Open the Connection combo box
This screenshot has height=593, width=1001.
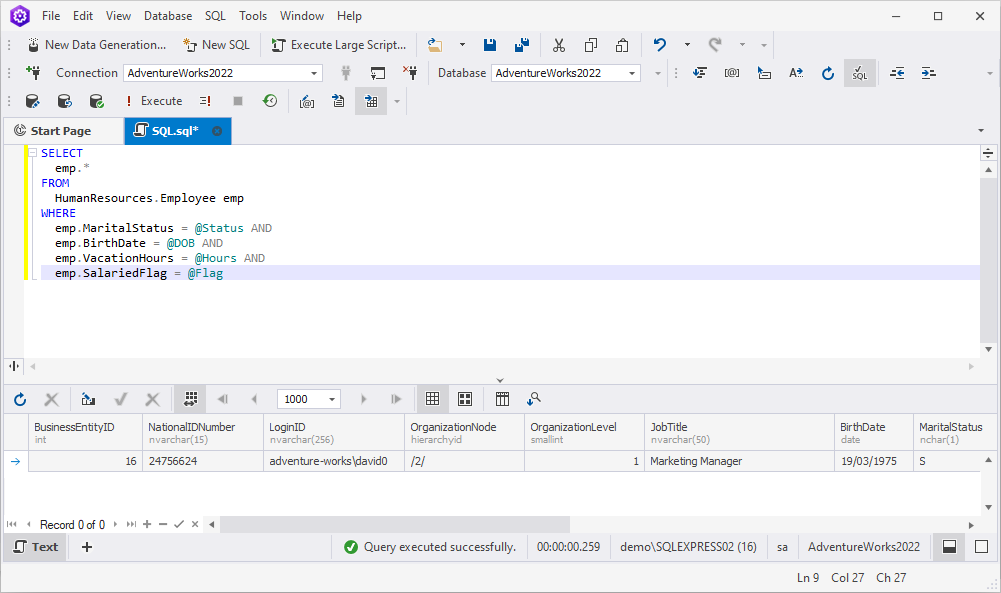223,73
